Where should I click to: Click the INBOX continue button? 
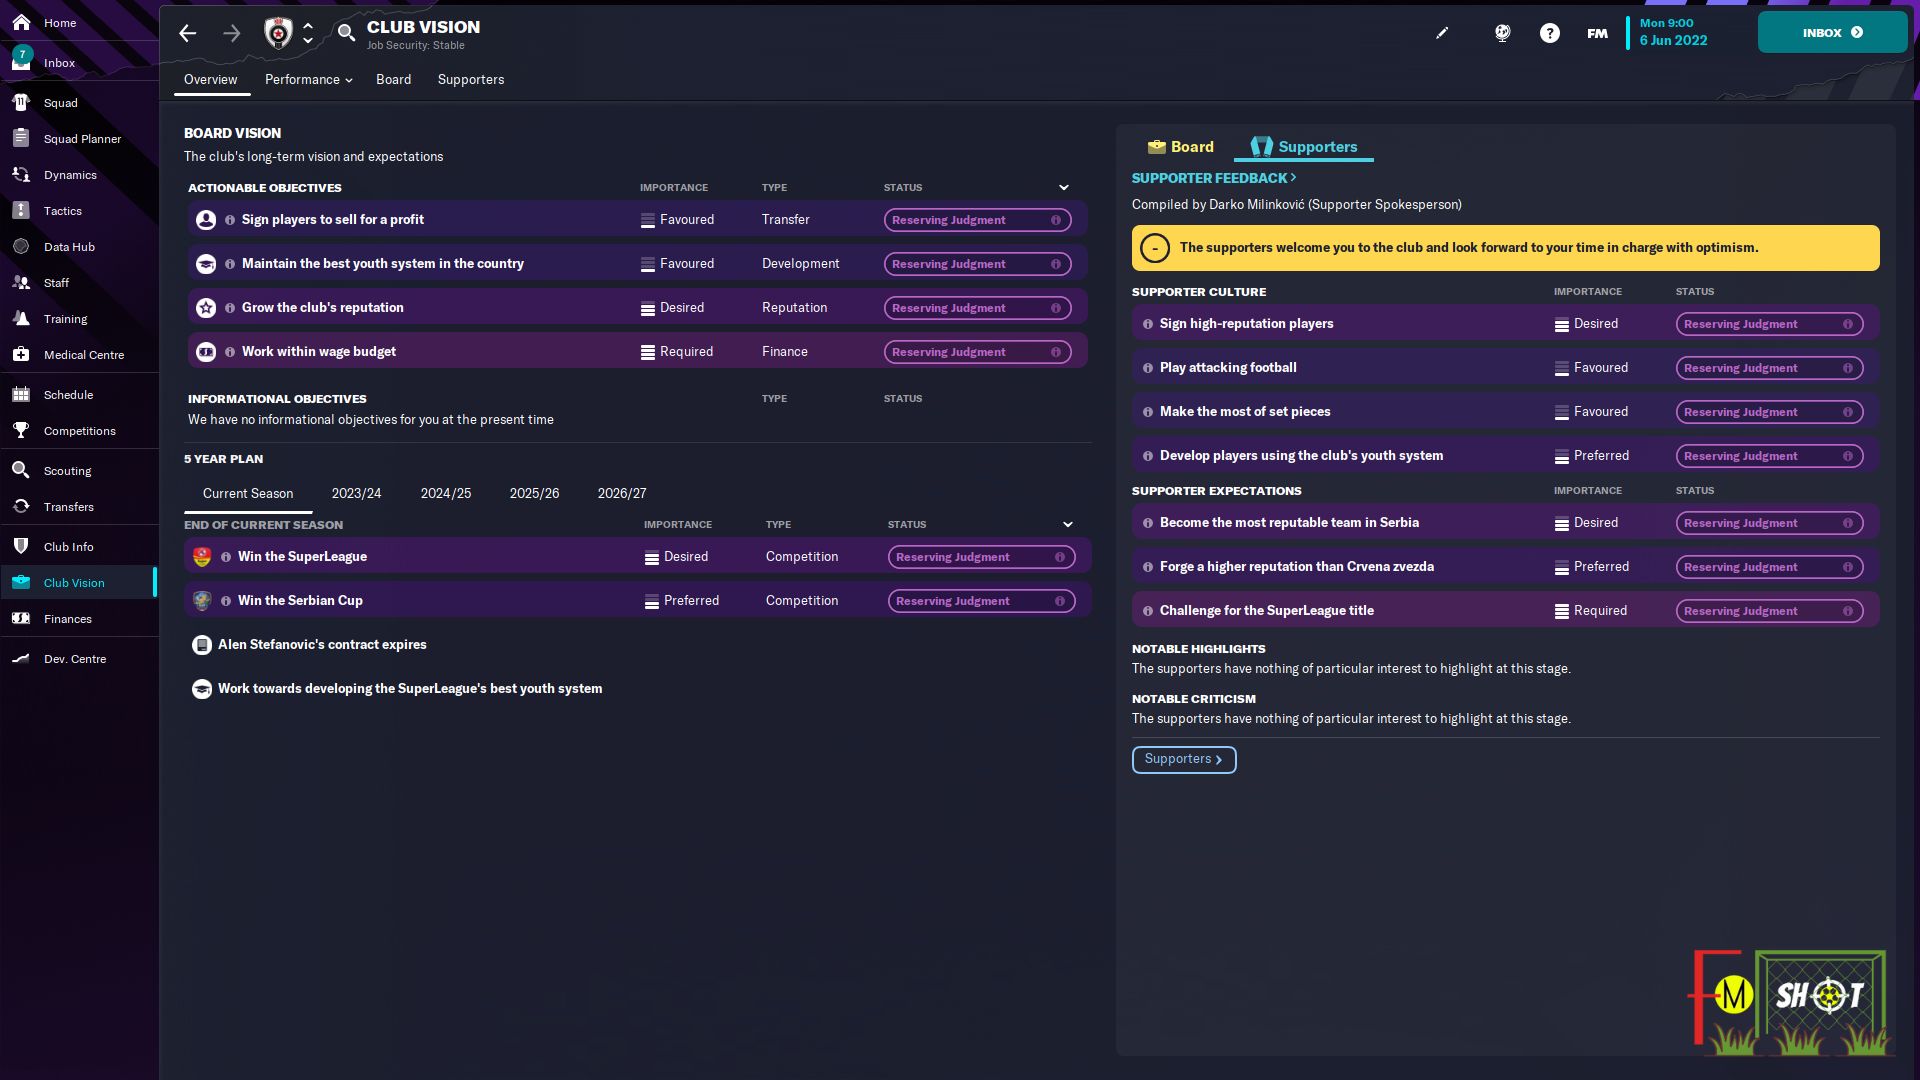pos(1832,33)
